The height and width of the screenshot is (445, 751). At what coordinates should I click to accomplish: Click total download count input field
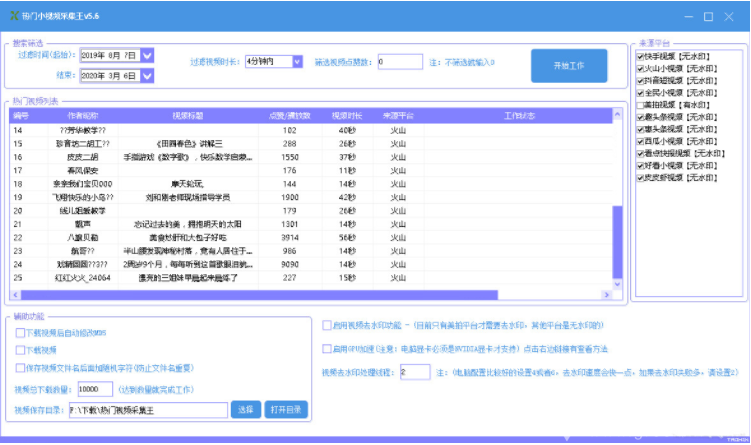(x=95, y=389)
